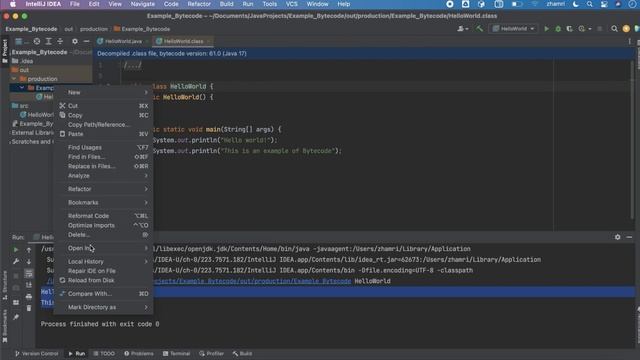Collapse the selected Example_Bytecode subfolder chevron
Image resolution: width=640 pixels, height=360 pixels.
(22, 88)
